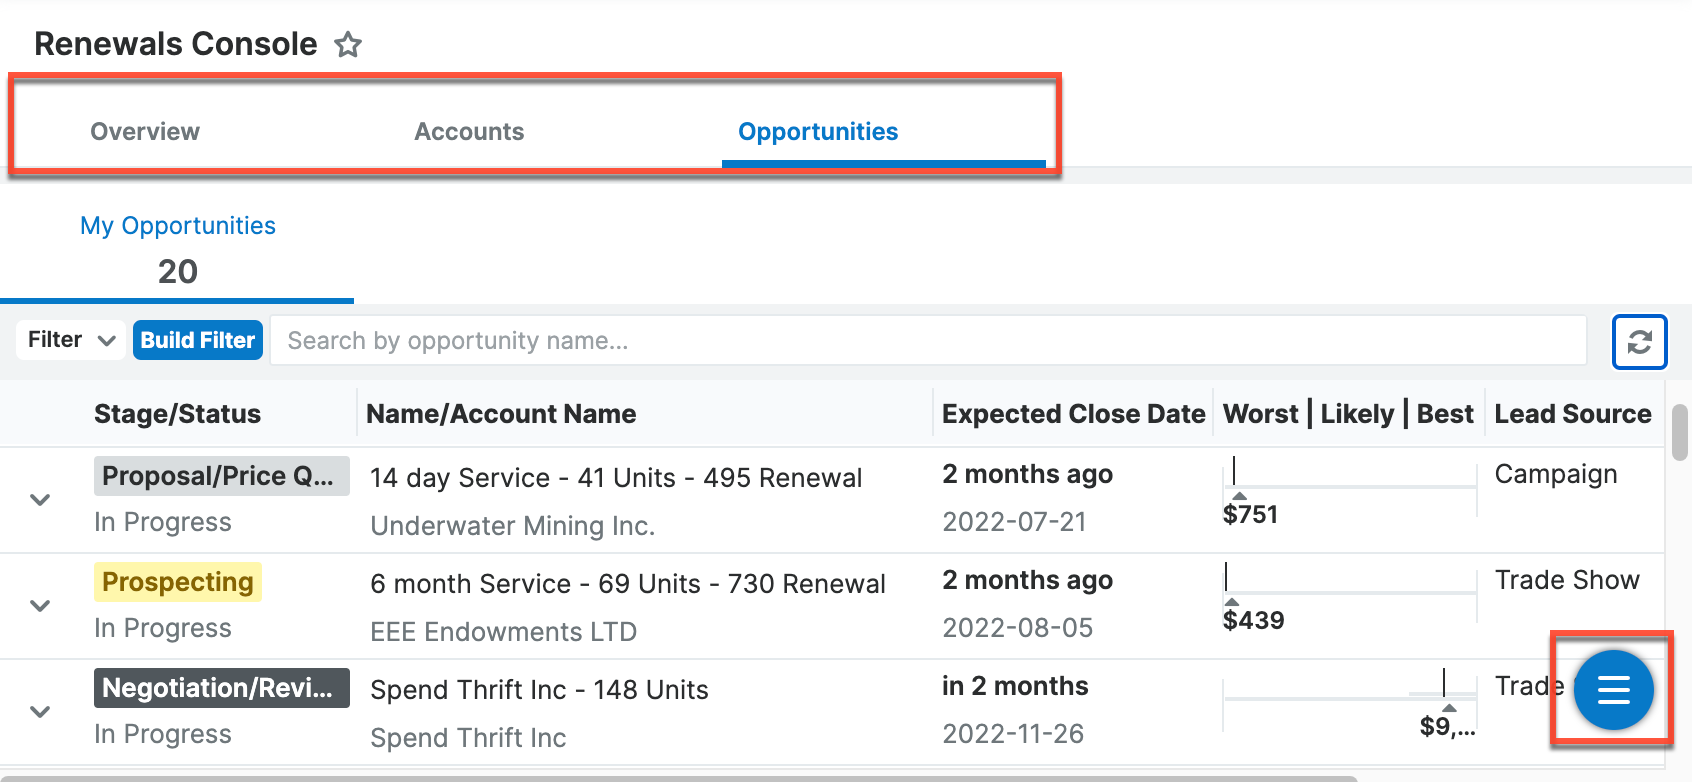The image size is (1692, 782).
Task: Click the horizontal scrollbar at bottom
Action: pyautogui.click(x=678, y=778)
